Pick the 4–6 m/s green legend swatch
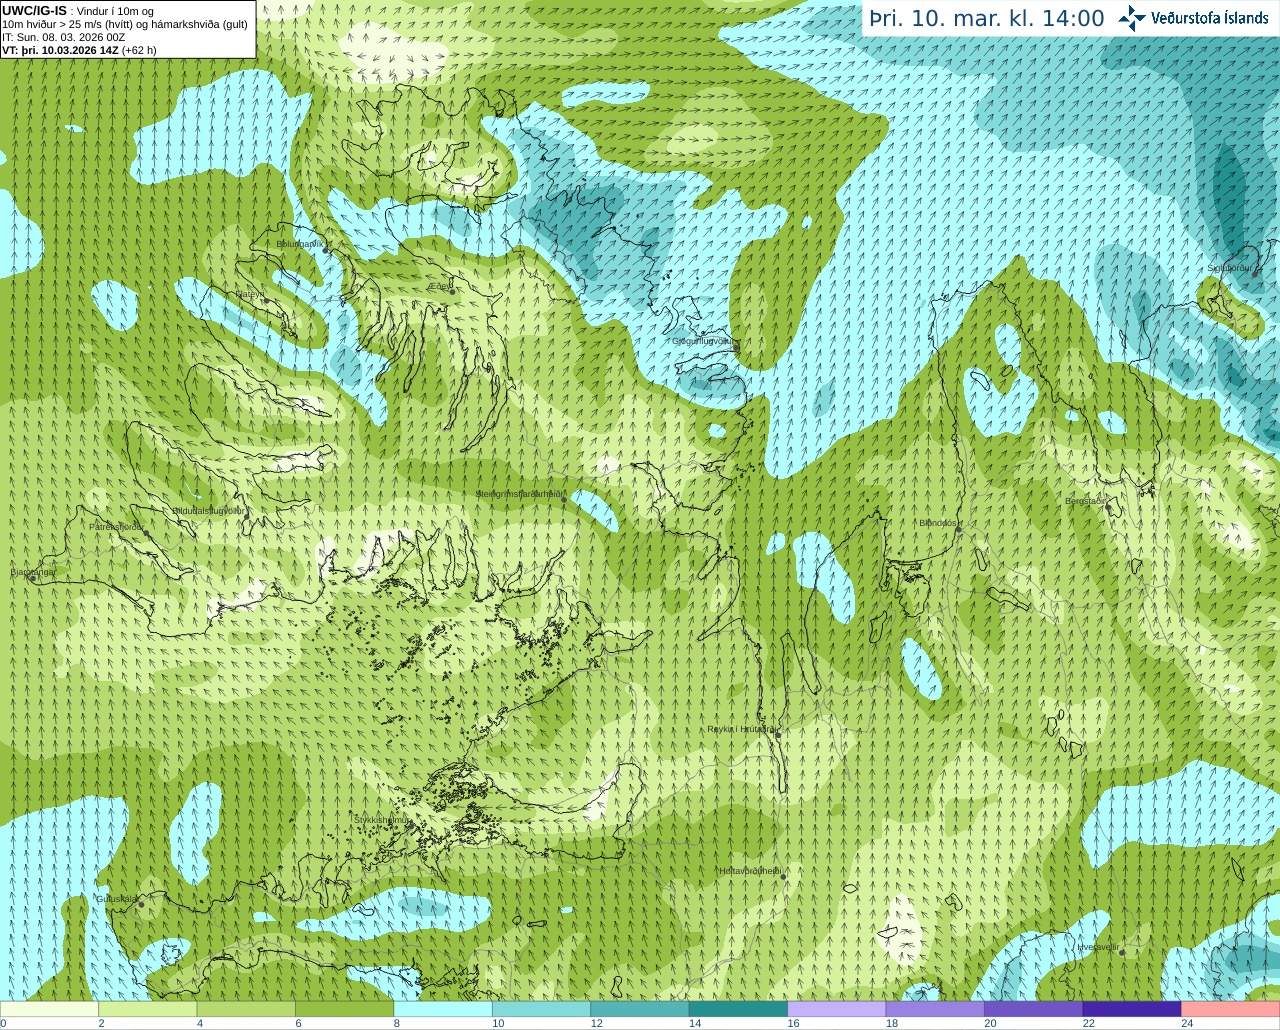This screenshot has width=1280, height=1030. coord(246,1009)
